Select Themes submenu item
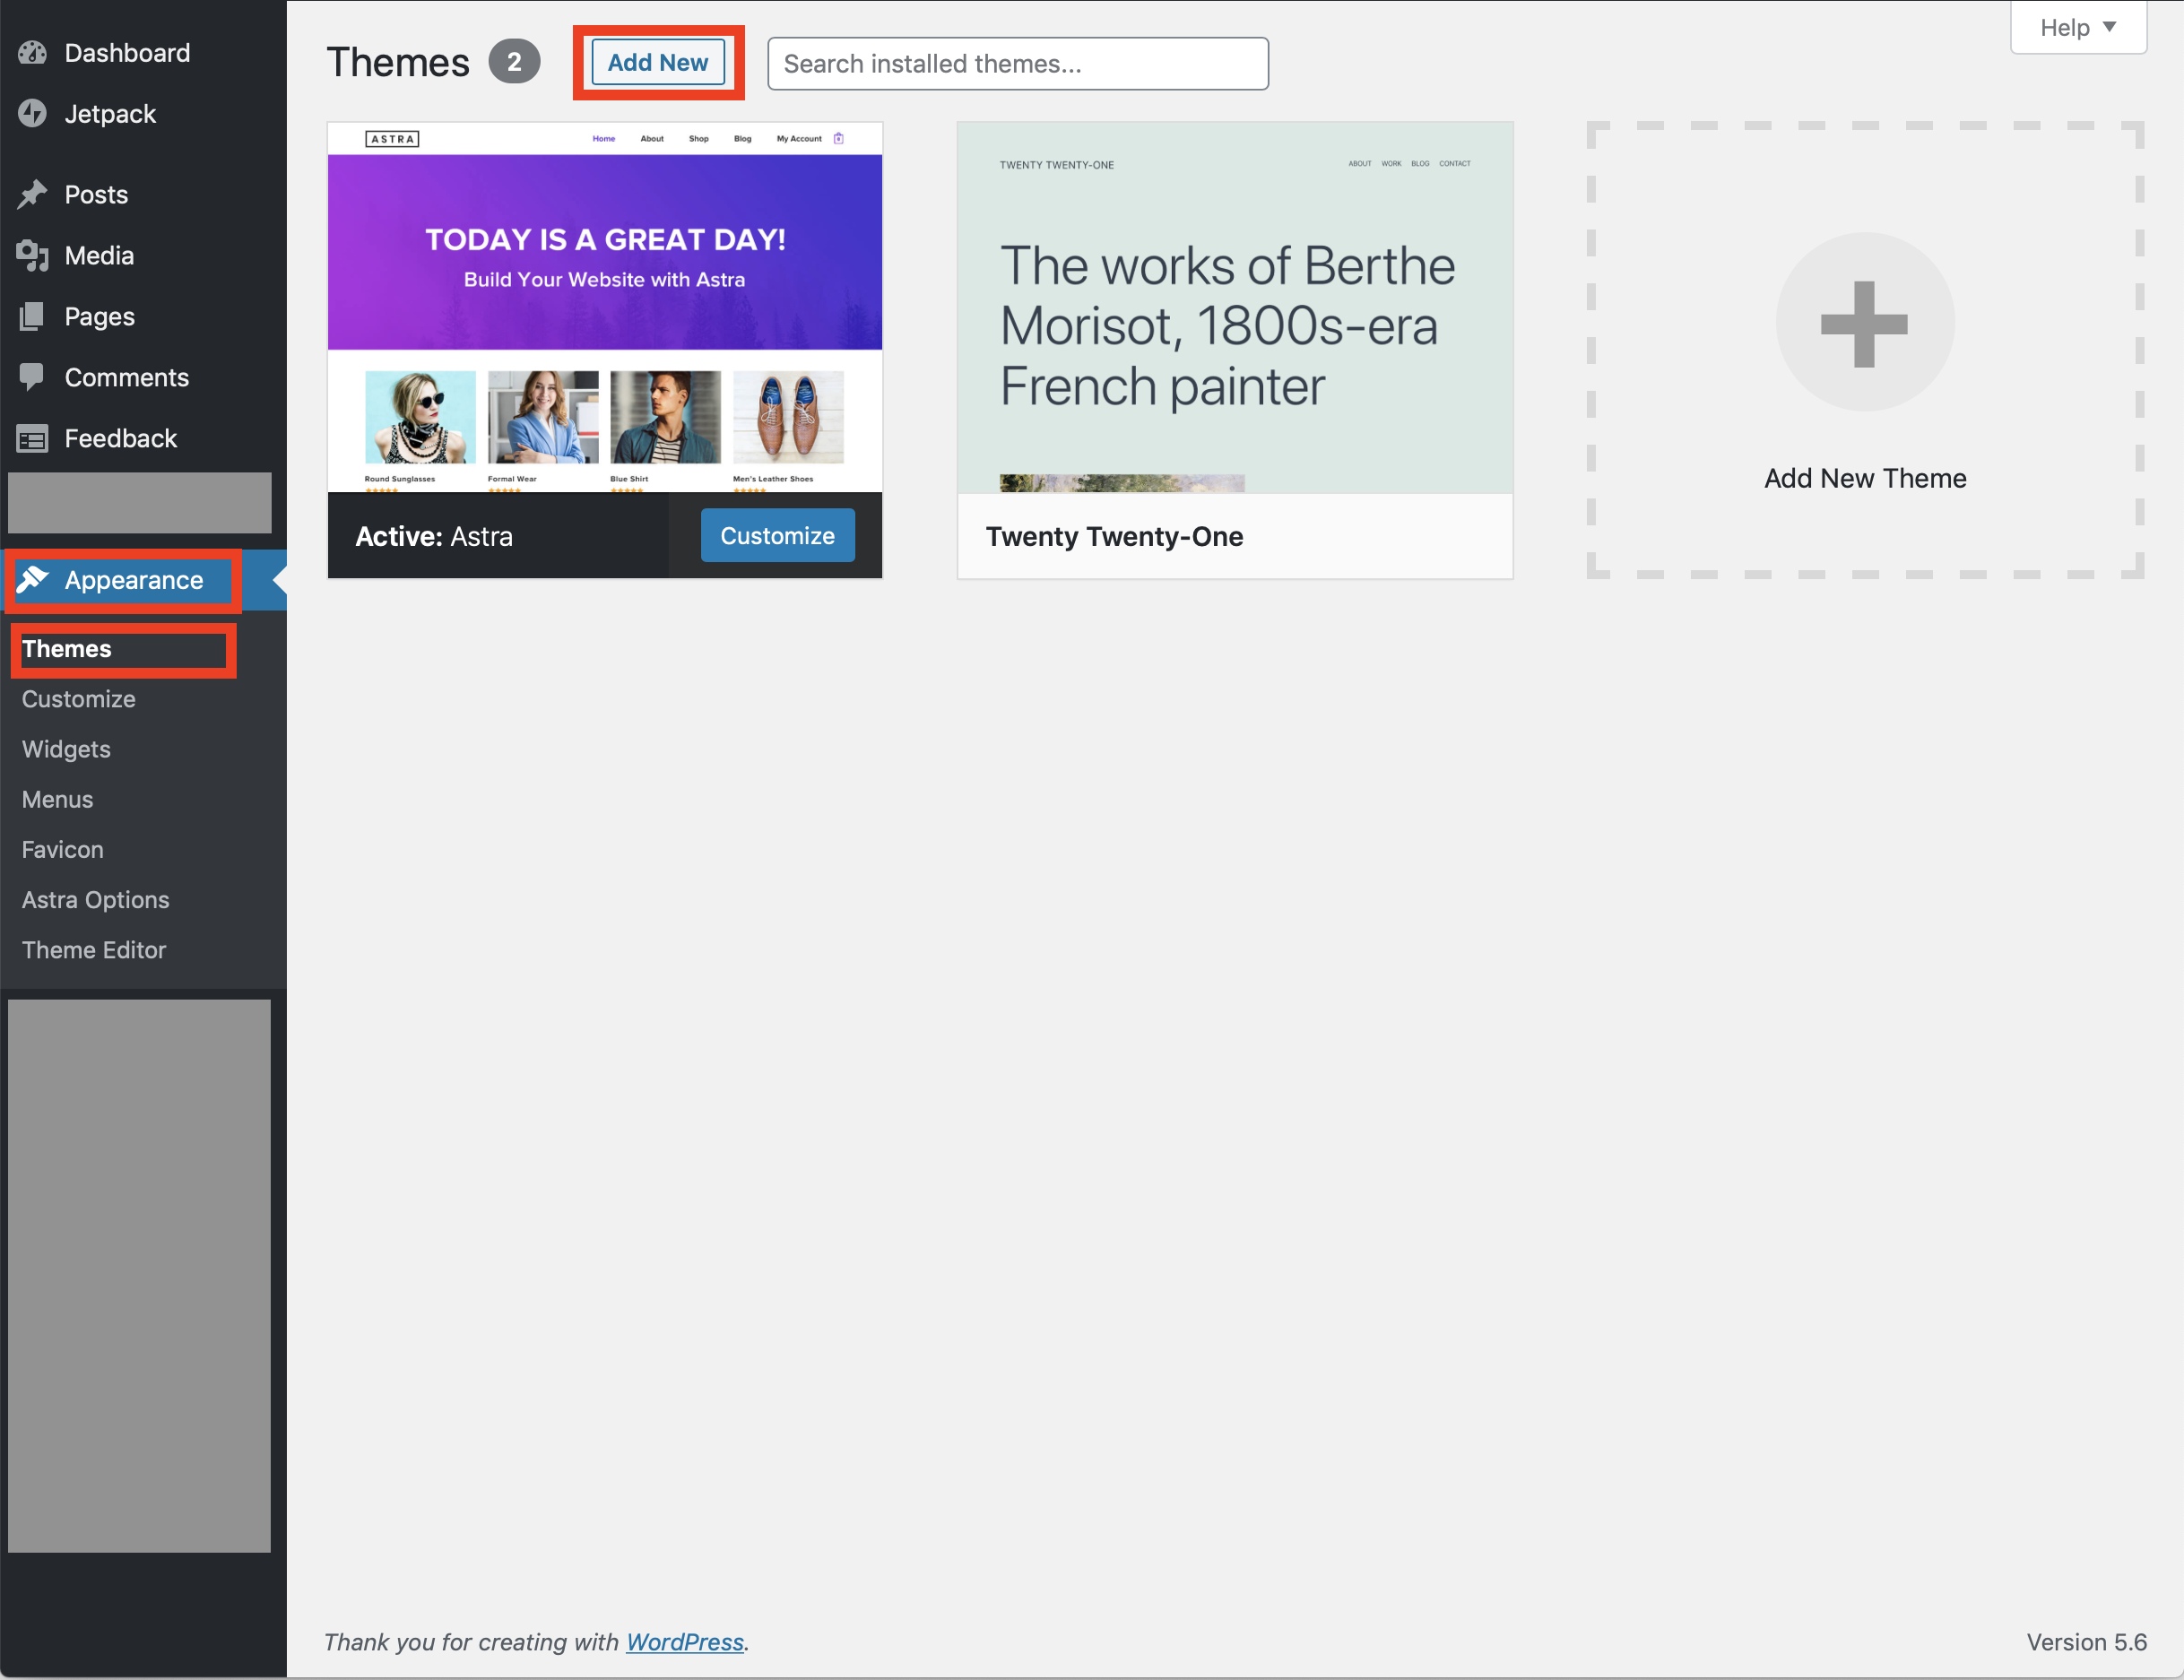This screenshot has width=2184, height=1680. pyautogui.click(x=67, y=649)
